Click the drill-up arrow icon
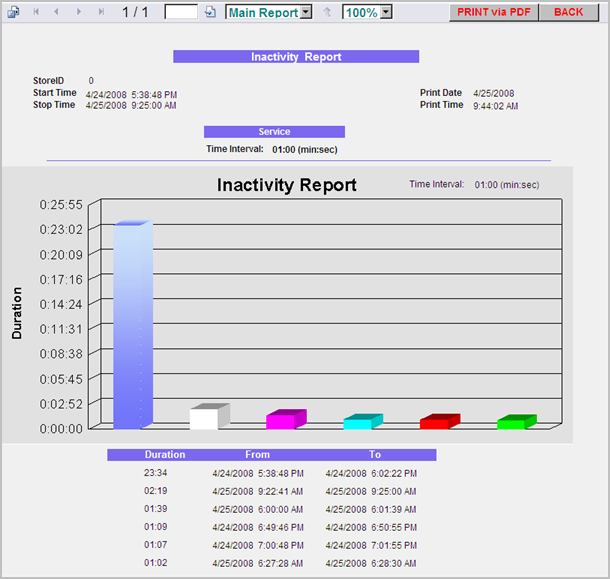The width and height of the screenshot is (610, 579). click(327, 12)
